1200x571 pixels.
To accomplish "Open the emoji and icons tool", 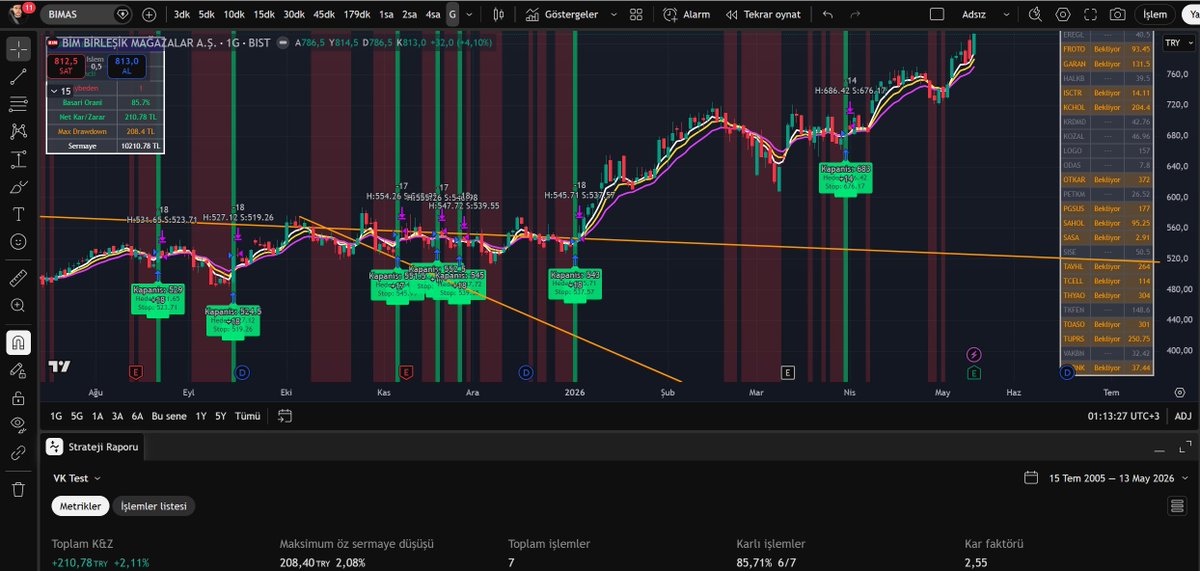I will 18,241.
